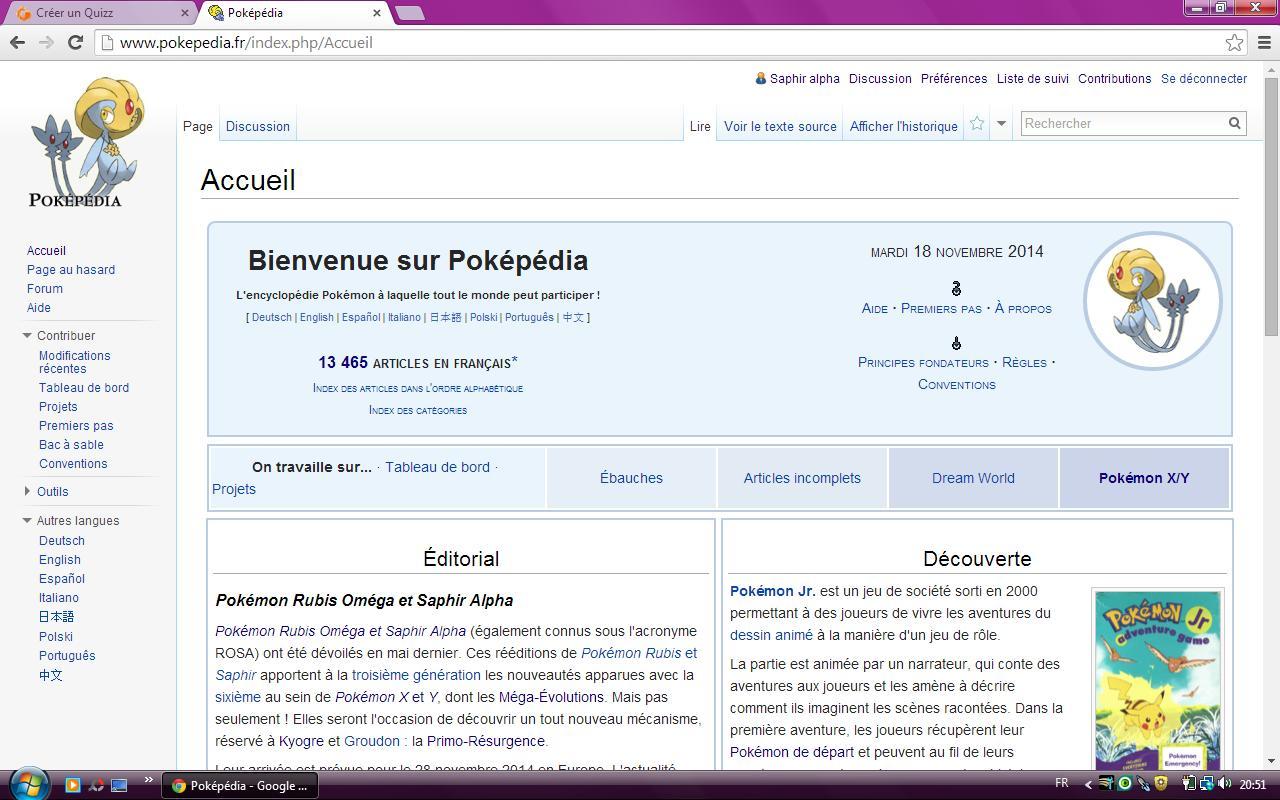Viewport: 1280px width, 800px height.
Task: Click the Poképédia taskbar button
Action: 240,785
